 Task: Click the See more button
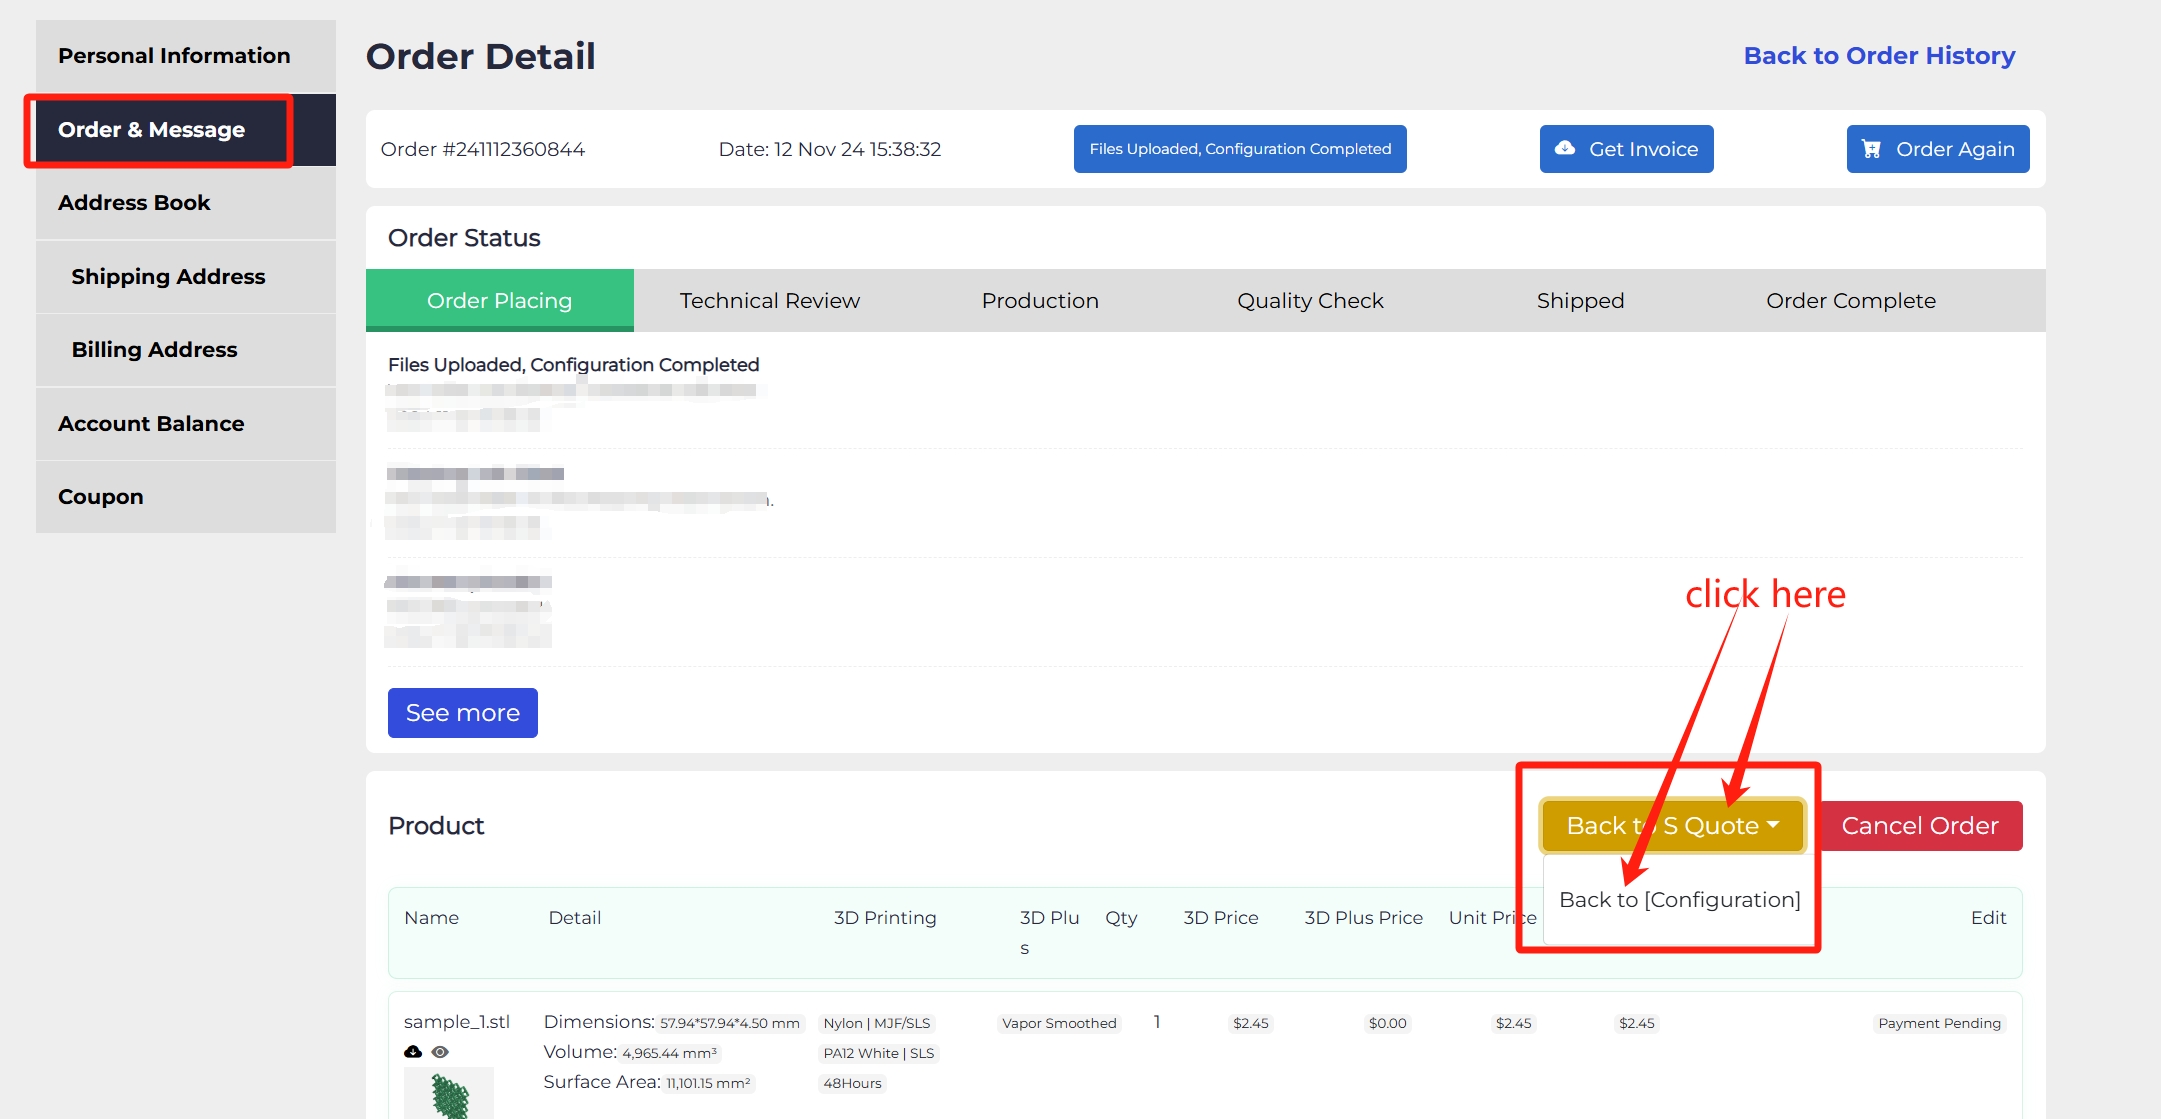[462, 713]
